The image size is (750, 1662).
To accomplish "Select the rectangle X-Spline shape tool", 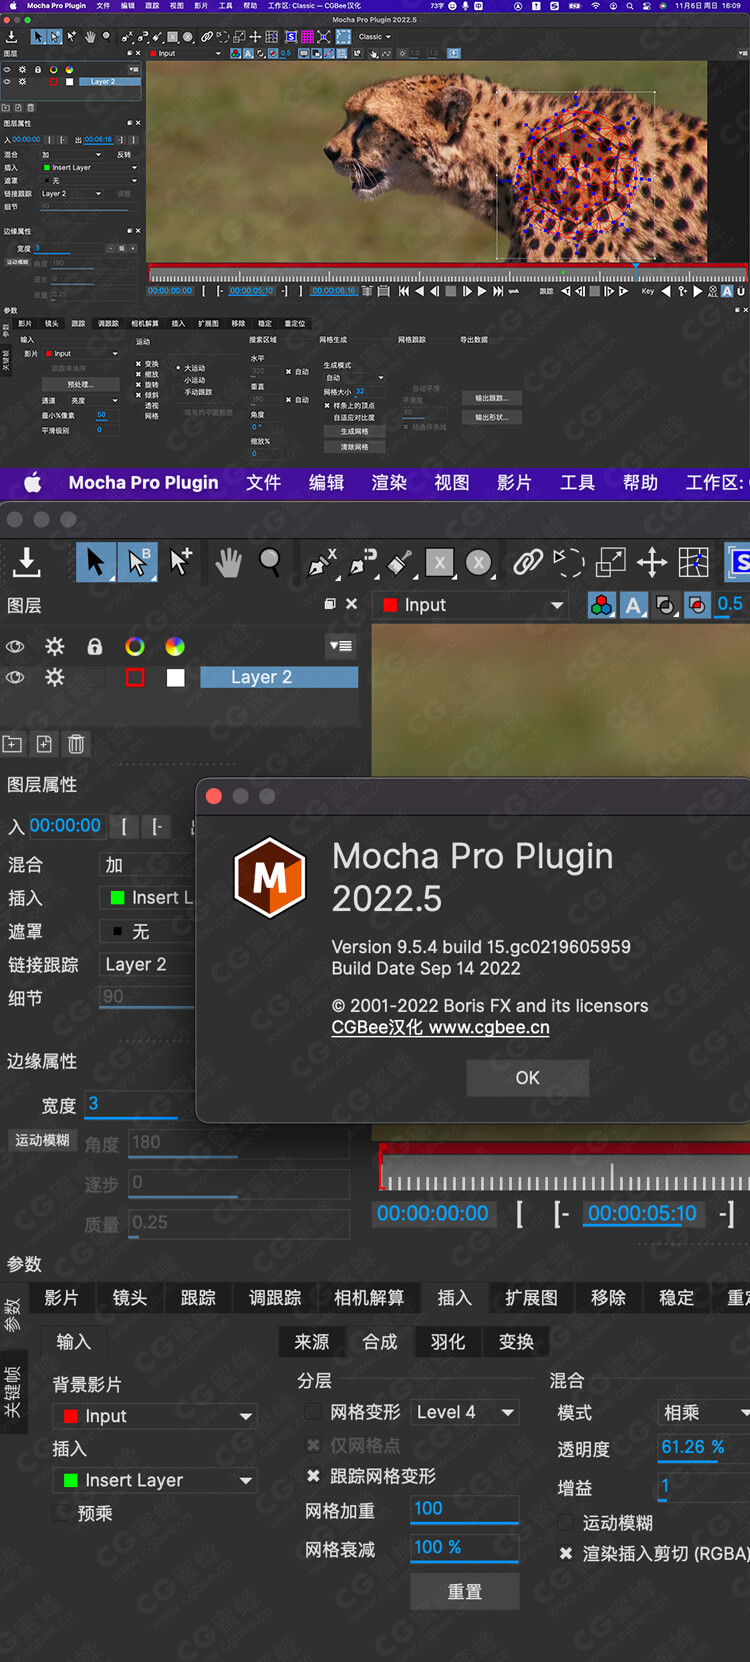I will tap(440, 563).
